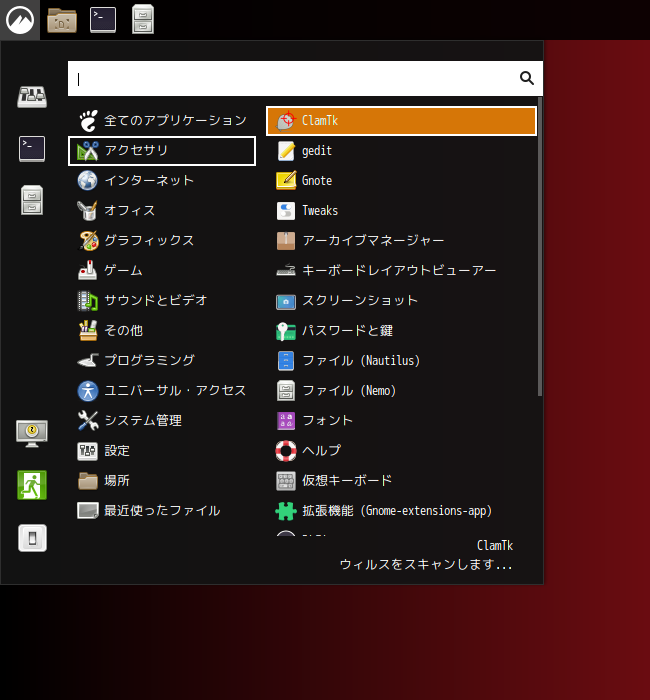Open その他 category
This screenshot has height=700, width=650.
pyautogui.click(x=162, y=331)
